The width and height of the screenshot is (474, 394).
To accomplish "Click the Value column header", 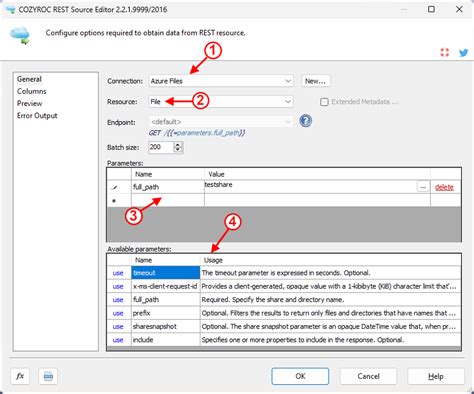I will 317,174.
